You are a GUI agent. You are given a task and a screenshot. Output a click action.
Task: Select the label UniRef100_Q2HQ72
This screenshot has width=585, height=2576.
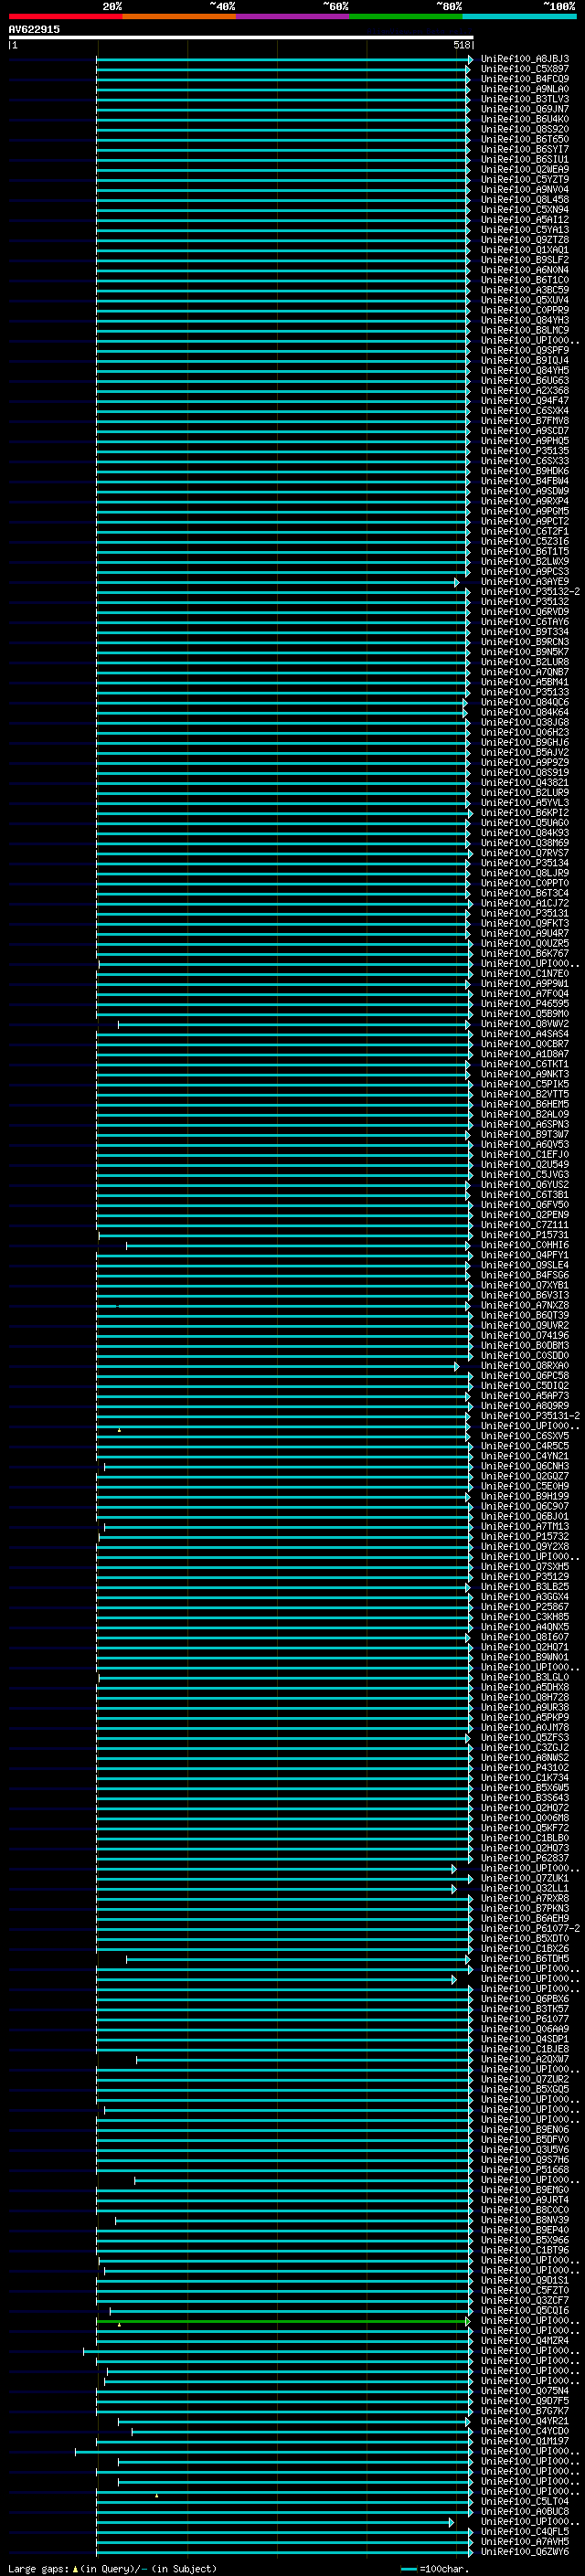point(525,1808)
